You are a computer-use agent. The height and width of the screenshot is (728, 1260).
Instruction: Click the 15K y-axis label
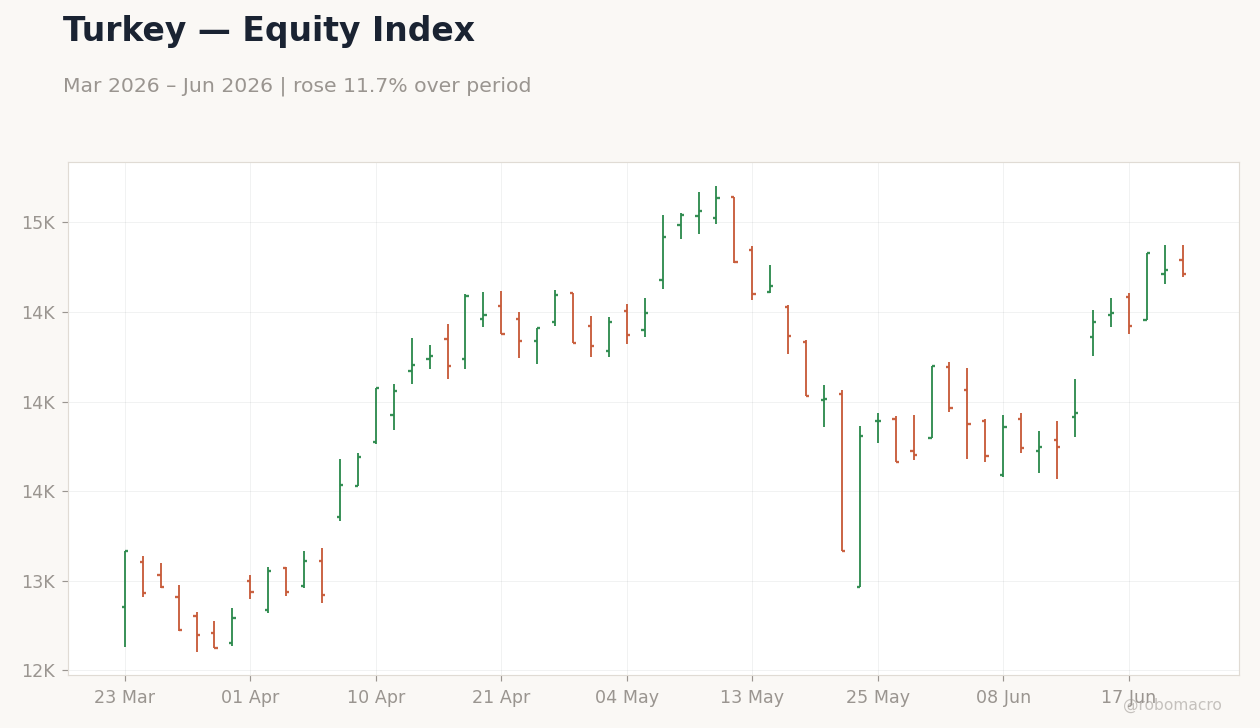pos(37,223)
